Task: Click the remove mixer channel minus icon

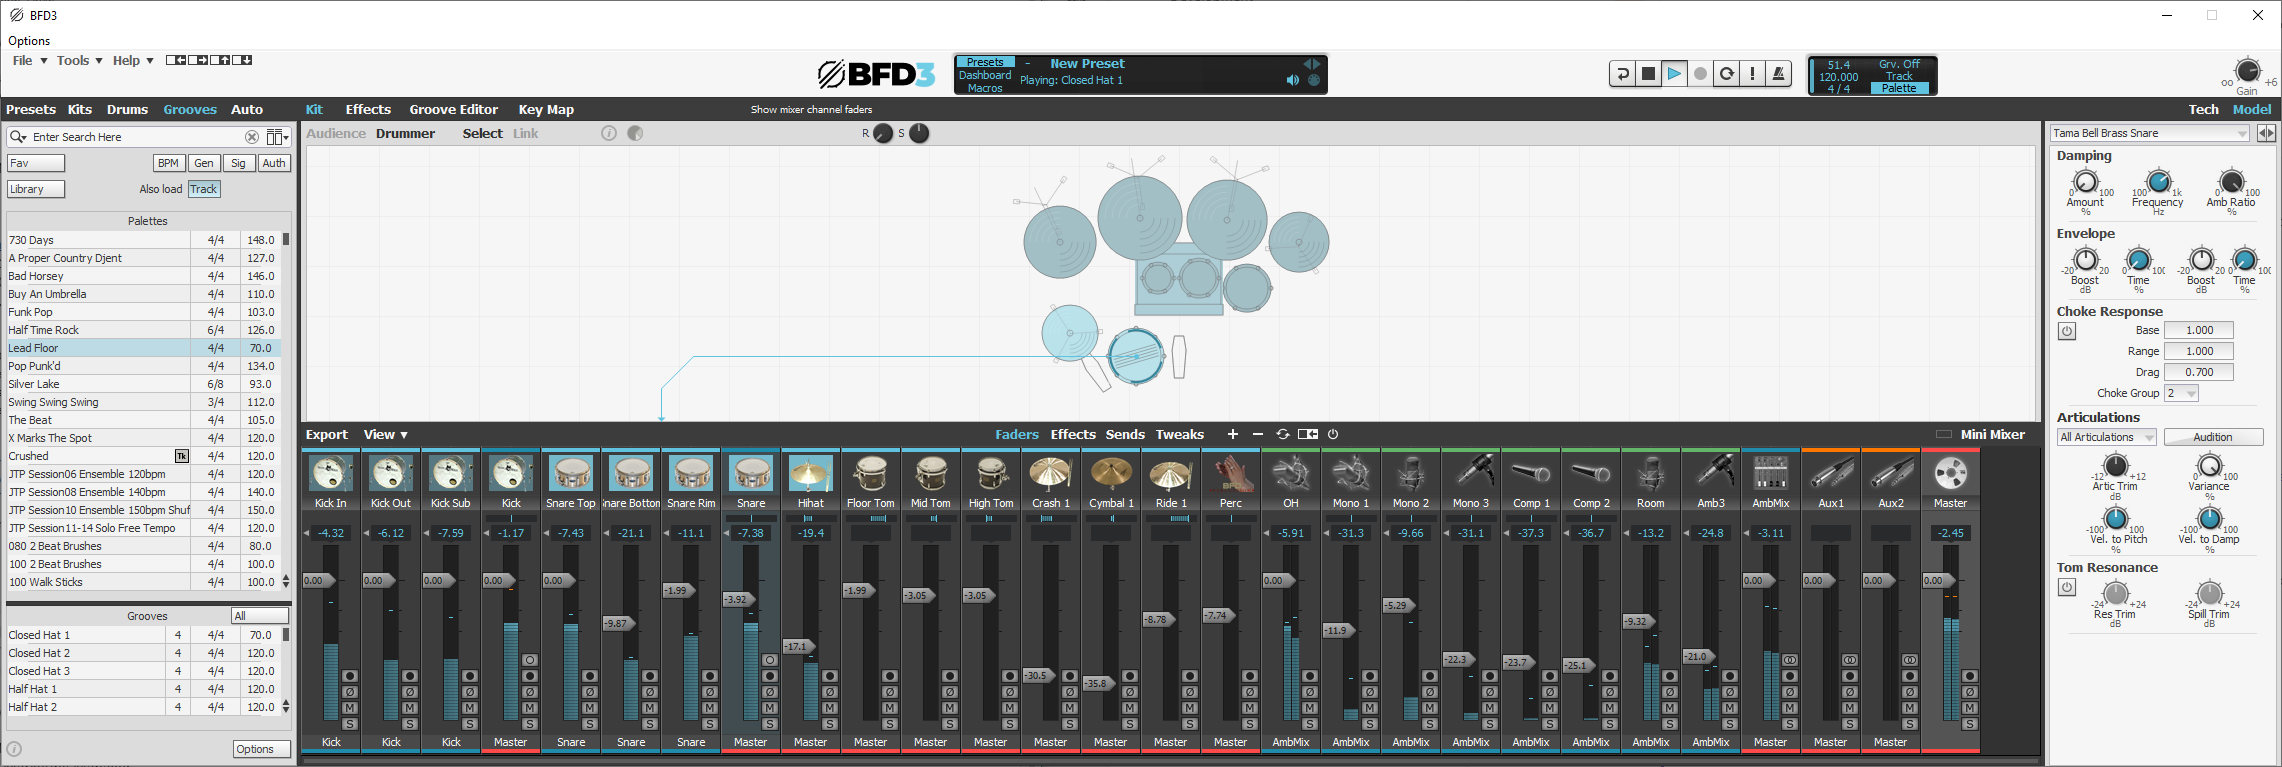Action: [x=1258, y=434]
